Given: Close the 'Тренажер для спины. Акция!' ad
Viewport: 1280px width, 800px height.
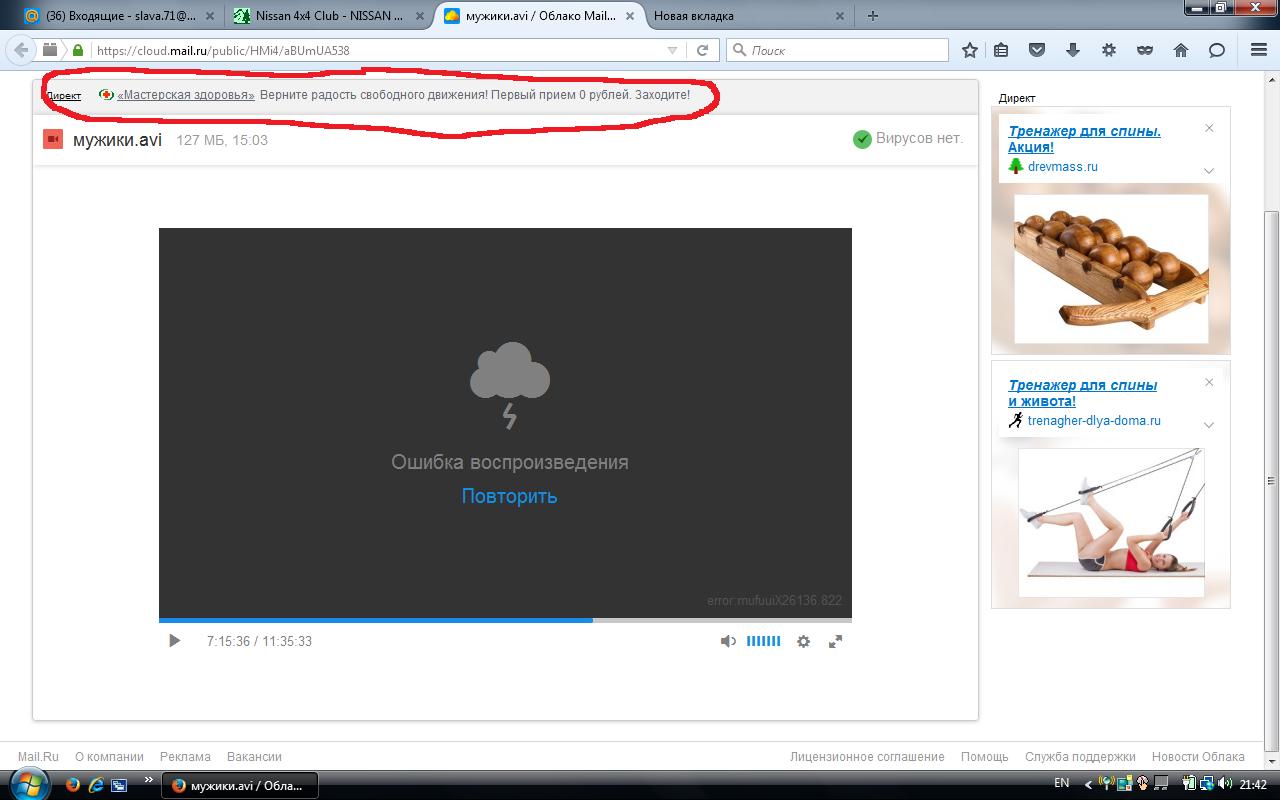Looking at the screenshot, I should [x=1209, y=128].
